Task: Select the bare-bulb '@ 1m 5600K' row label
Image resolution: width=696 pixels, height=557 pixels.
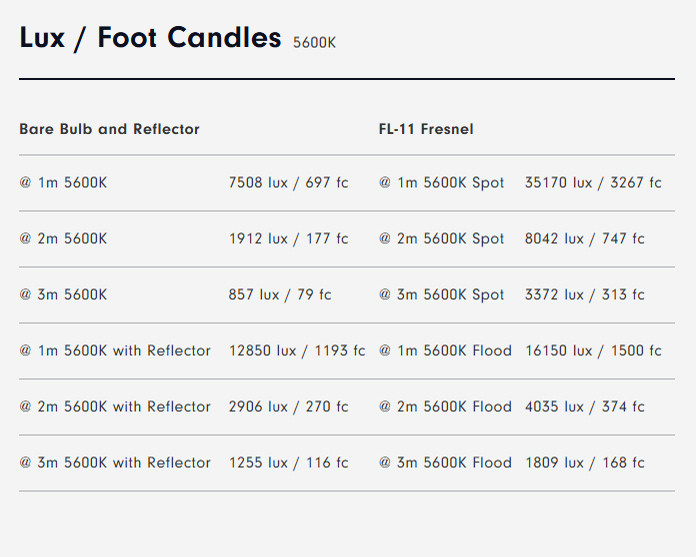Action: pyautogui.click(x=63, y=182)
